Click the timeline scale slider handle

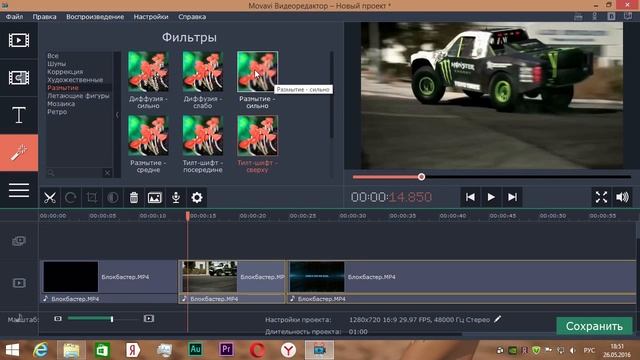[112, 319]
